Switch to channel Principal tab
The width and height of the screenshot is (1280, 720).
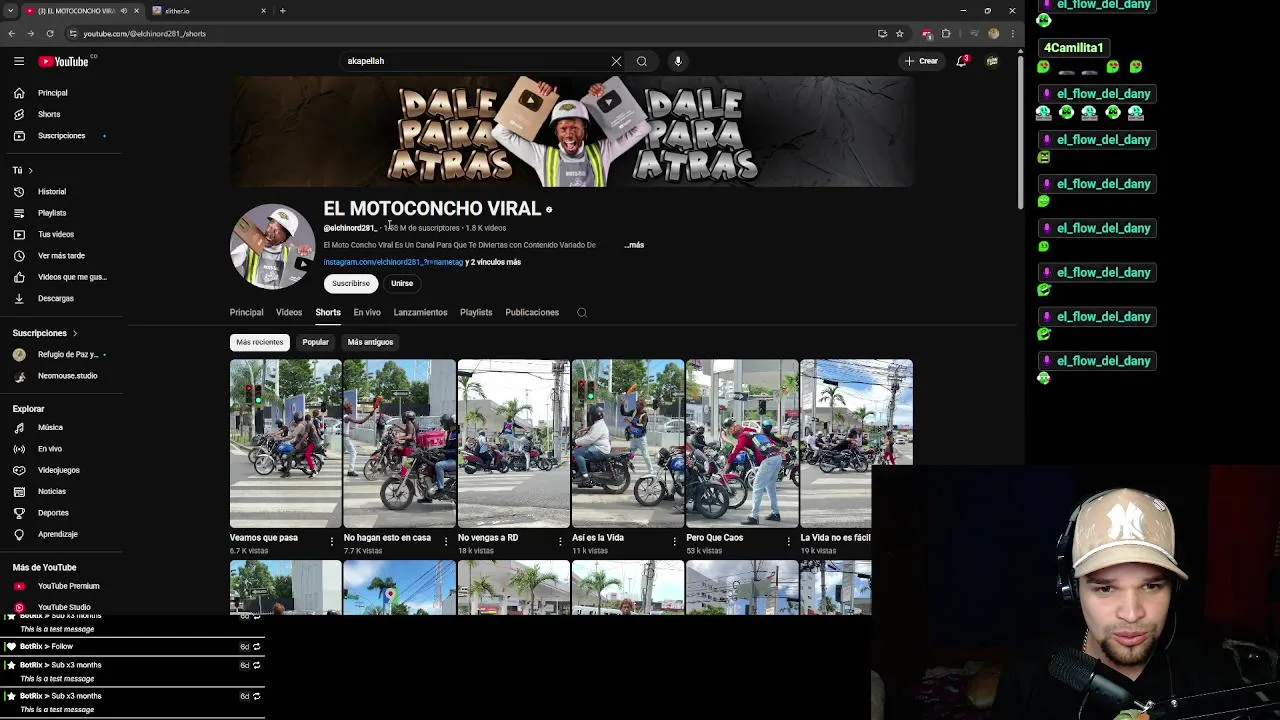pos(246,313)
